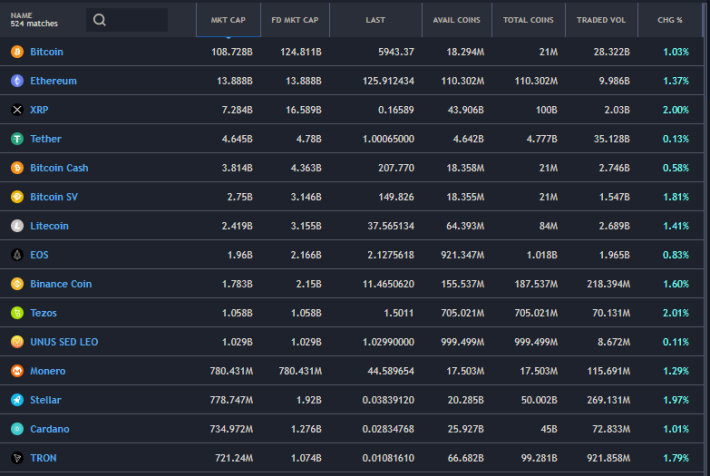The width and height of the screenshot is (710, 476).
Task: Open the UNUS SED LEO link
Action: (x=64, y=342)
